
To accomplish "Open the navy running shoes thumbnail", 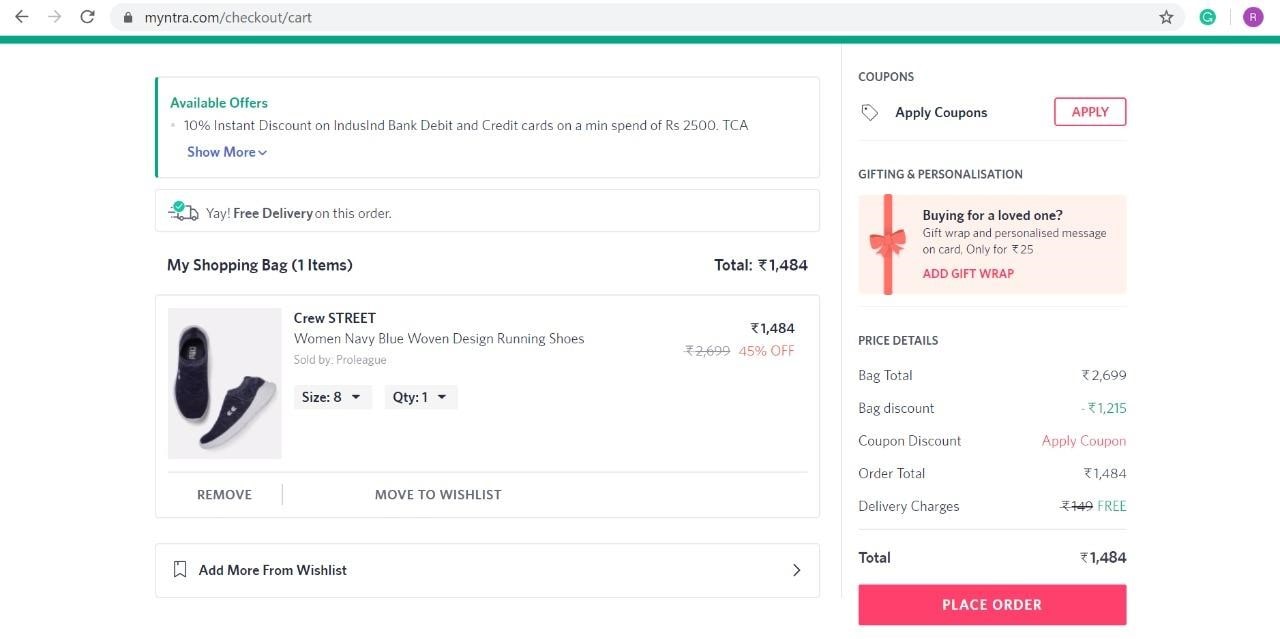I will tap(225, 383).
